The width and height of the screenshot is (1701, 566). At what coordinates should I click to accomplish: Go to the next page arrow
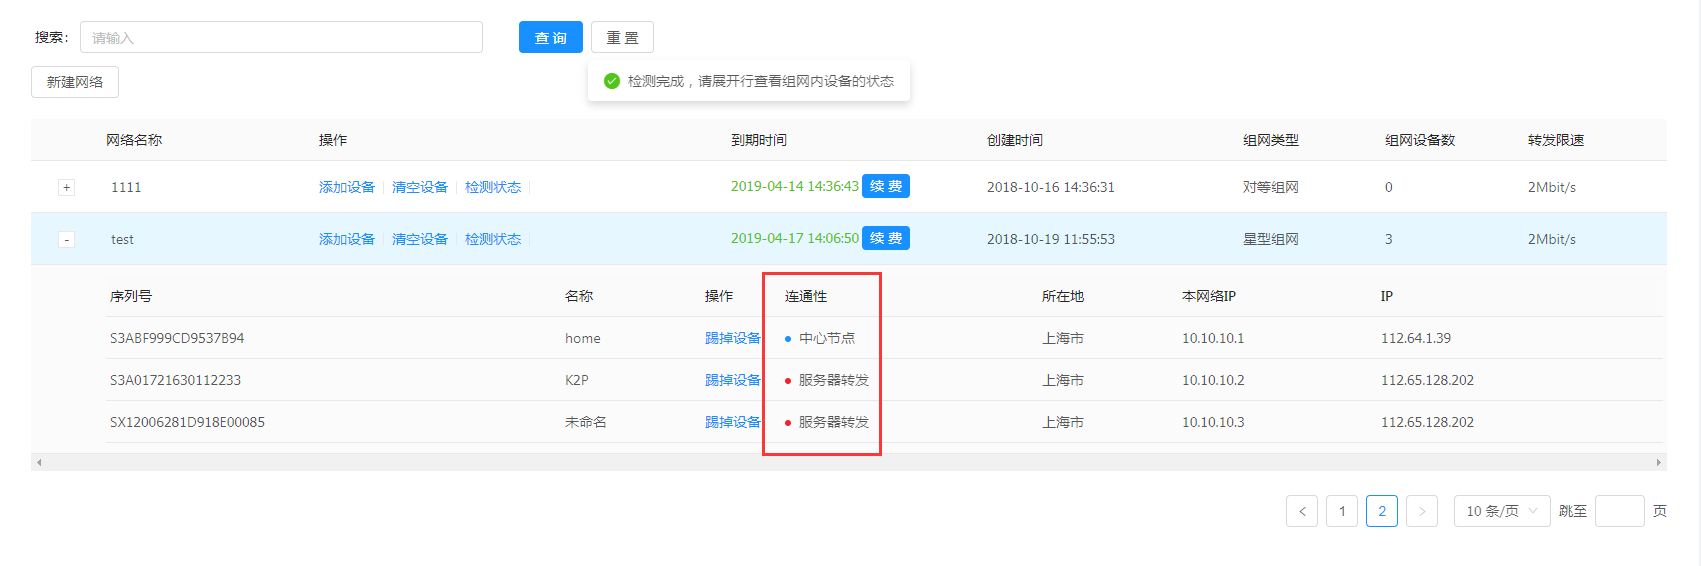1422,511
